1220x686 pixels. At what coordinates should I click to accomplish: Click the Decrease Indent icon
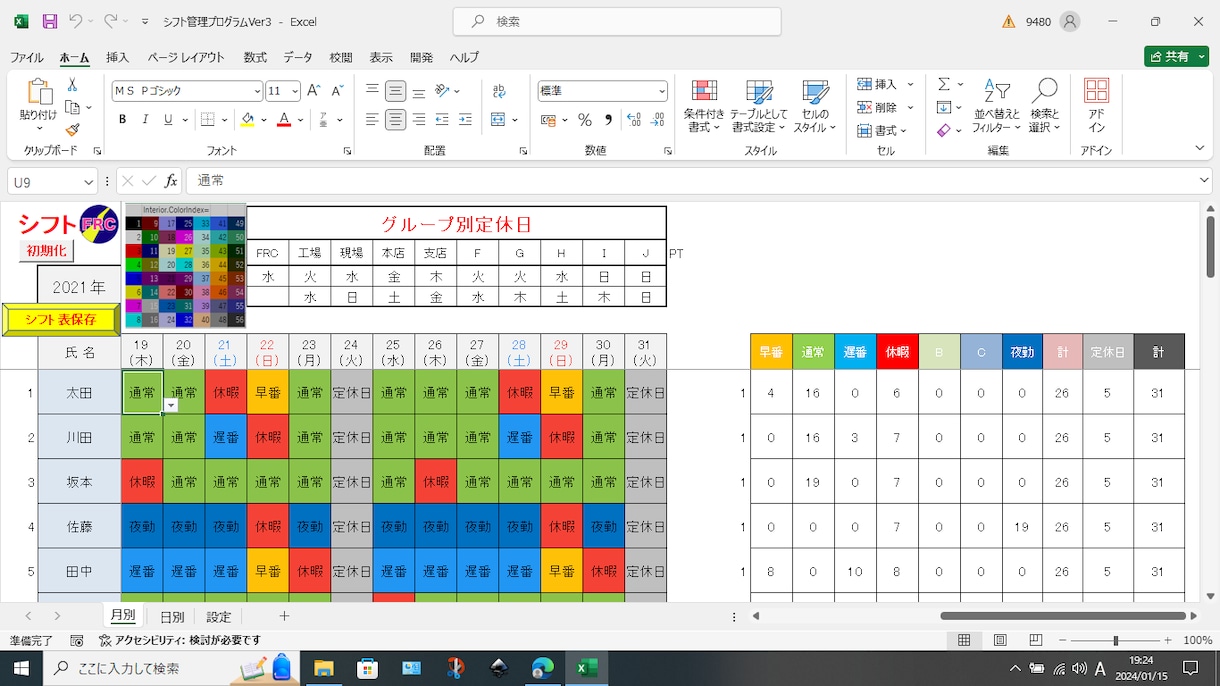coord(442,119)
